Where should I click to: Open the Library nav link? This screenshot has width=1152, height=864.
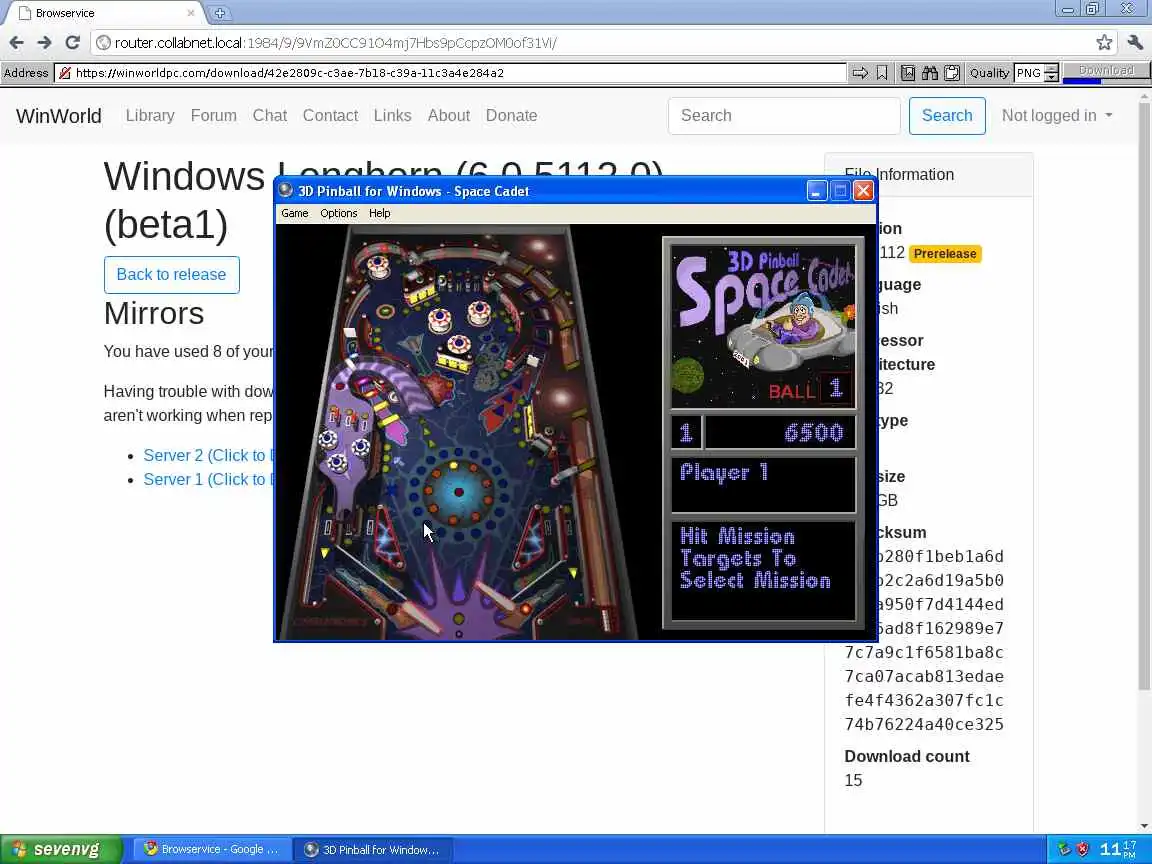[150, 115]
